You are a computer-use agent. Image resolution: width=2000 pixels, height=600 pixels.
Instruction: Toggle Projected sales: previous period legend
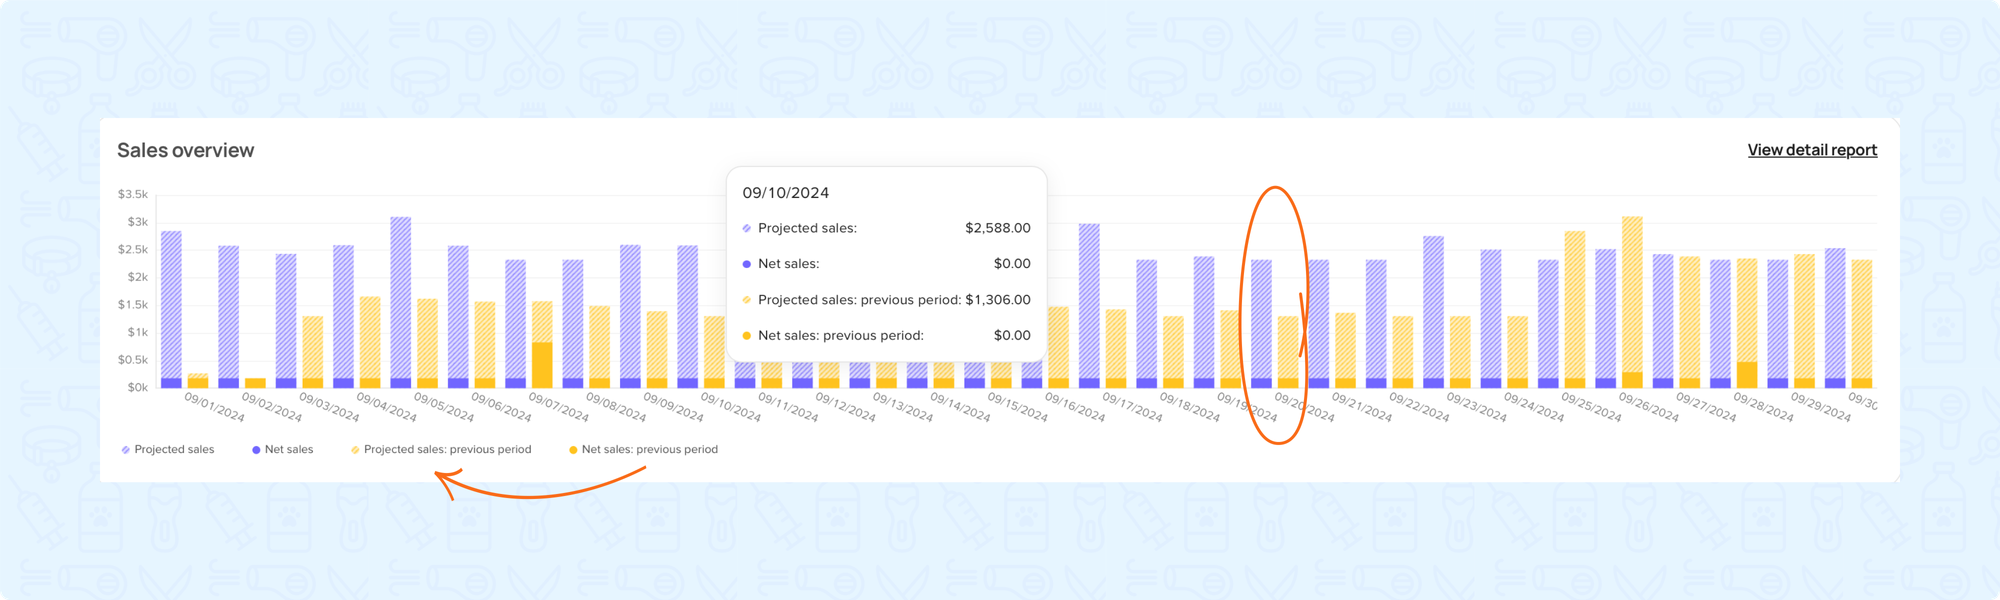click(440, 450)
